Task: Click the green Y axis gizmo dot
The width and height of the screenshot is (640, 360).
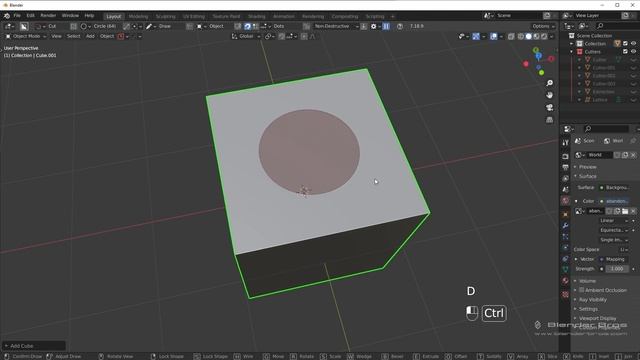Action: (x=541, y=73)
